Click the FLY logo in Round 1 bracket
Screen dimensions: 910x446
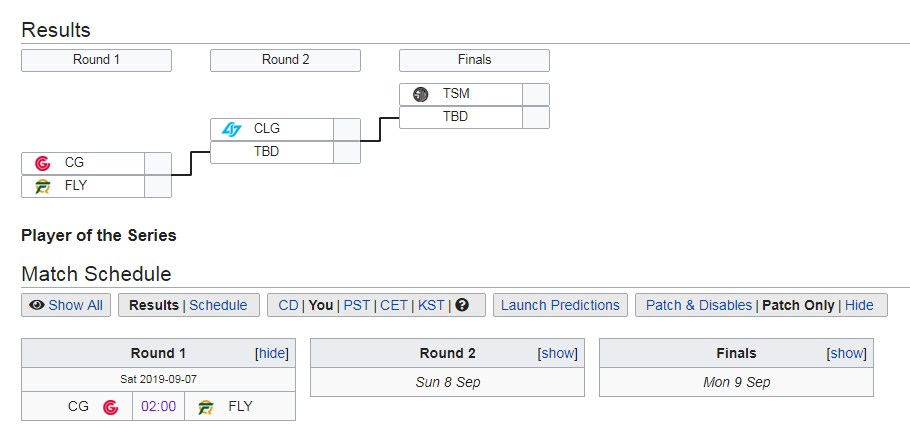pos(42,186)
